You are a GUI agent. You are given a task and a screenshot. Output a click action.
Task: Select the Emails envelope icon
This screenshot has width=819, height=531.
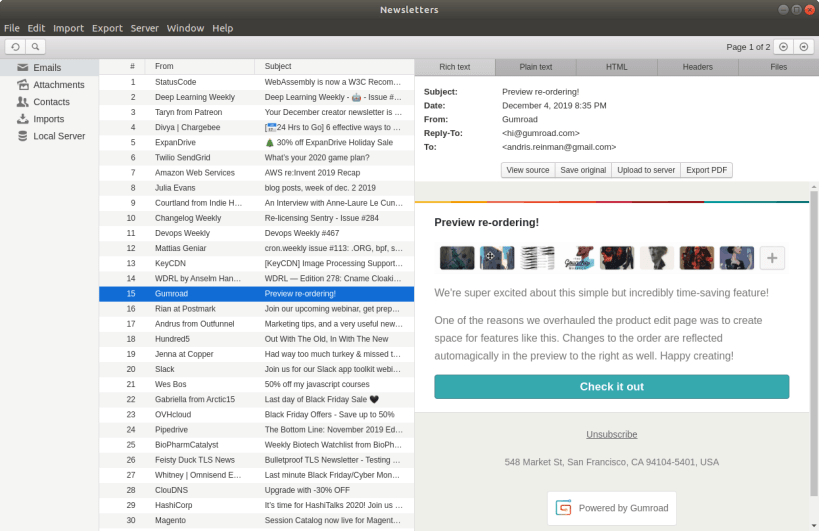coord(22,67)
